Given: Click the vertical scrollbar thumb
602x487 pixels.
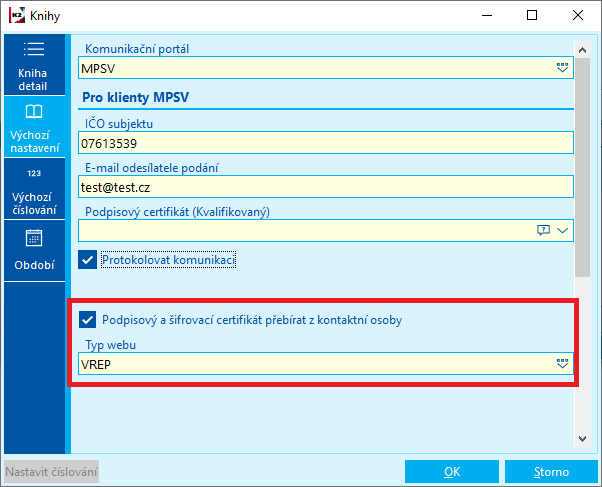Looking at the screenshot, I should (582, 167).
